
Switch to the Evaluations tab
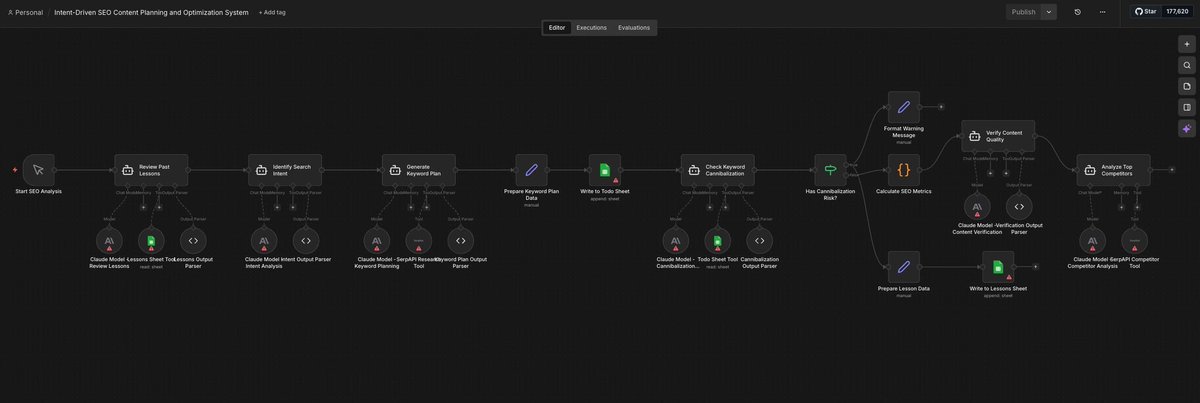click(634, 28)
